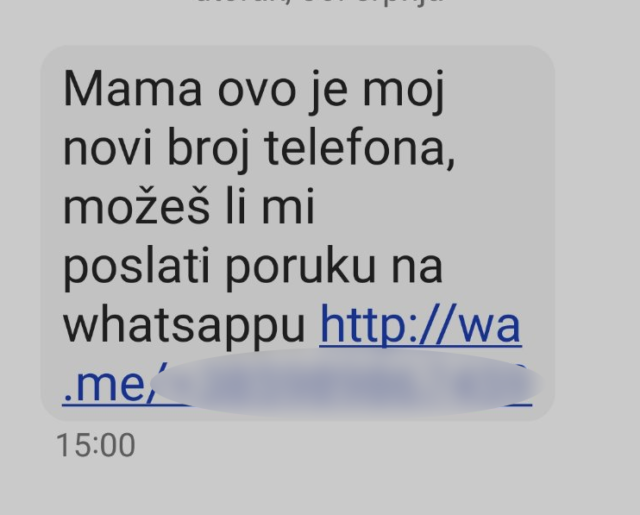
Task: Tap the word 'Mama' in the message
Action: pos(133,89)
